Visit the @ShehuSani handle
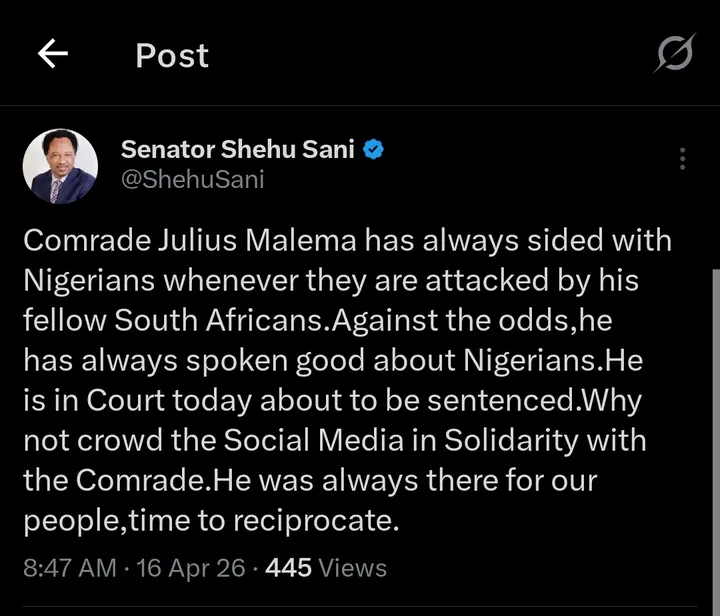Viewport: 720px width, 616px height. (x=193, y=180)
